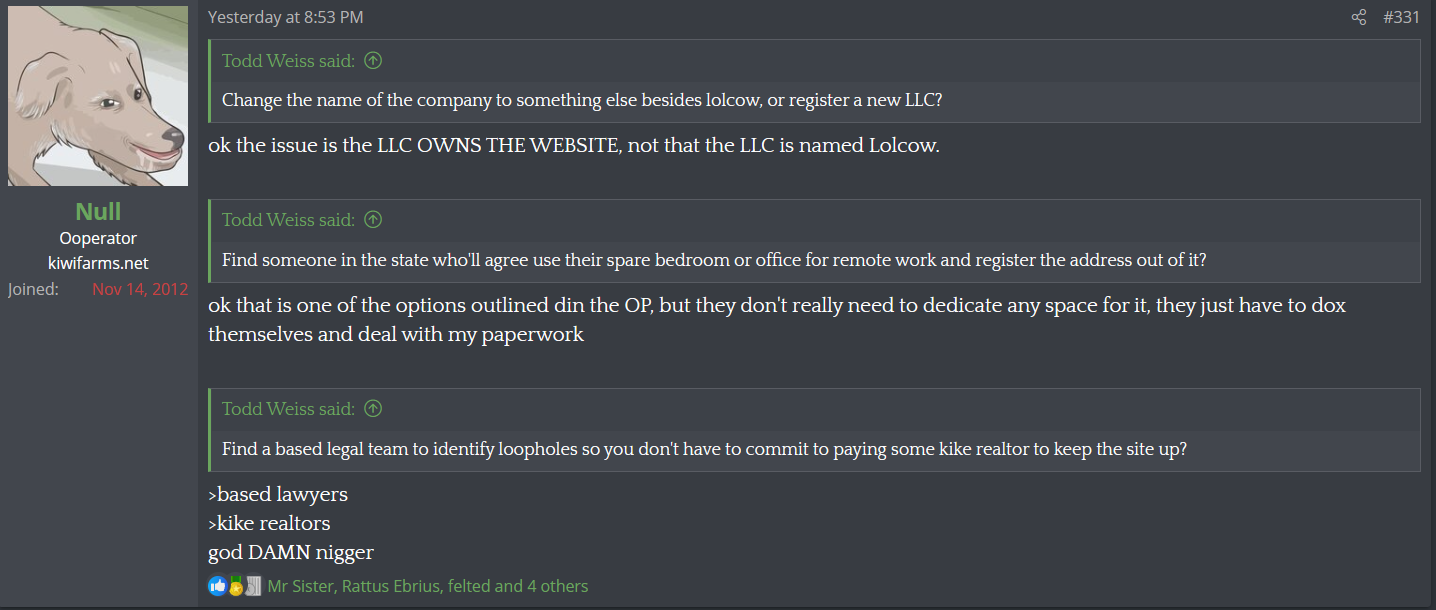Click the blue thumbs-up Like reaction icon

pos(217,586)
